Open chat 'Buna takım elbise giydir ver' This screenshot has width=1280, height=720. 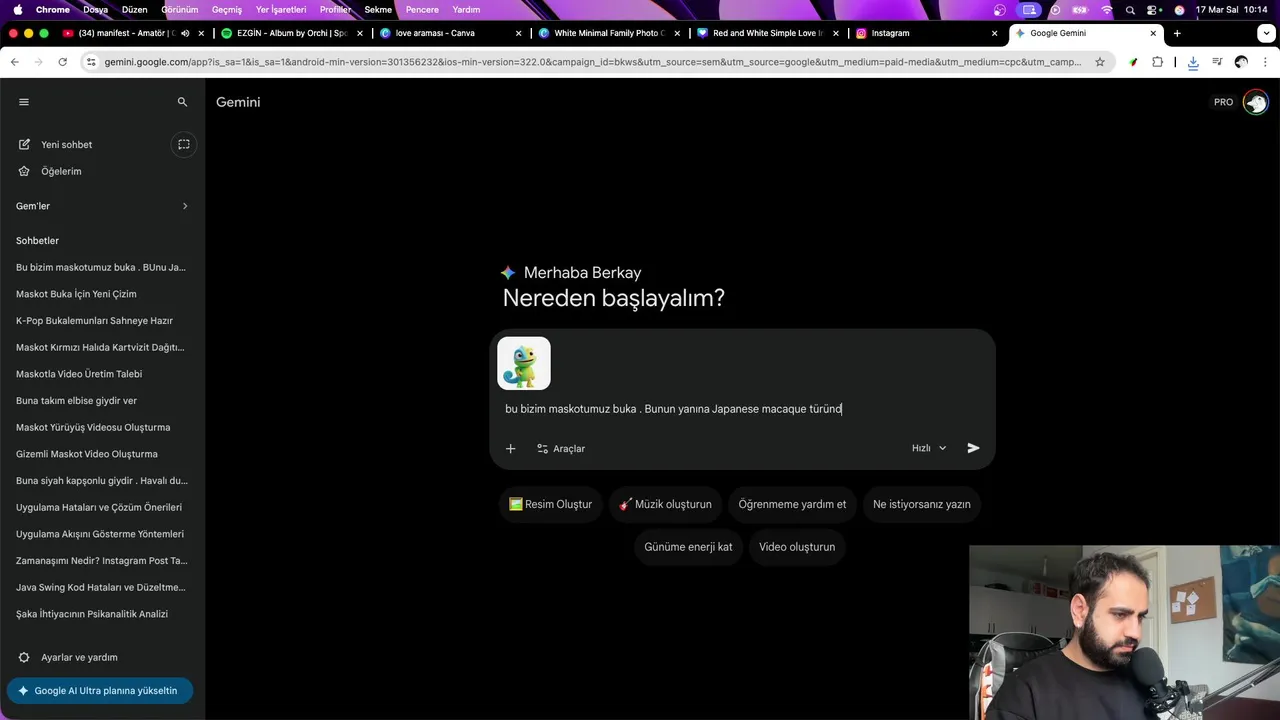(x=76, y=401)
